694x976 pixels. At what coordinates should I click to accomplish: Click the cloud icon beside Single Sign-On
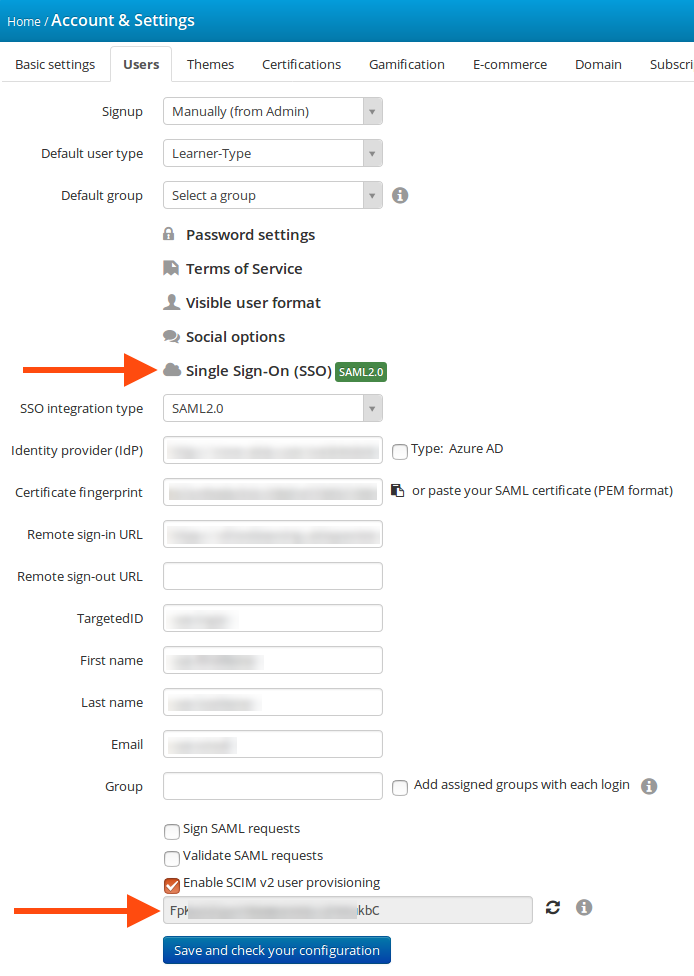172,370
